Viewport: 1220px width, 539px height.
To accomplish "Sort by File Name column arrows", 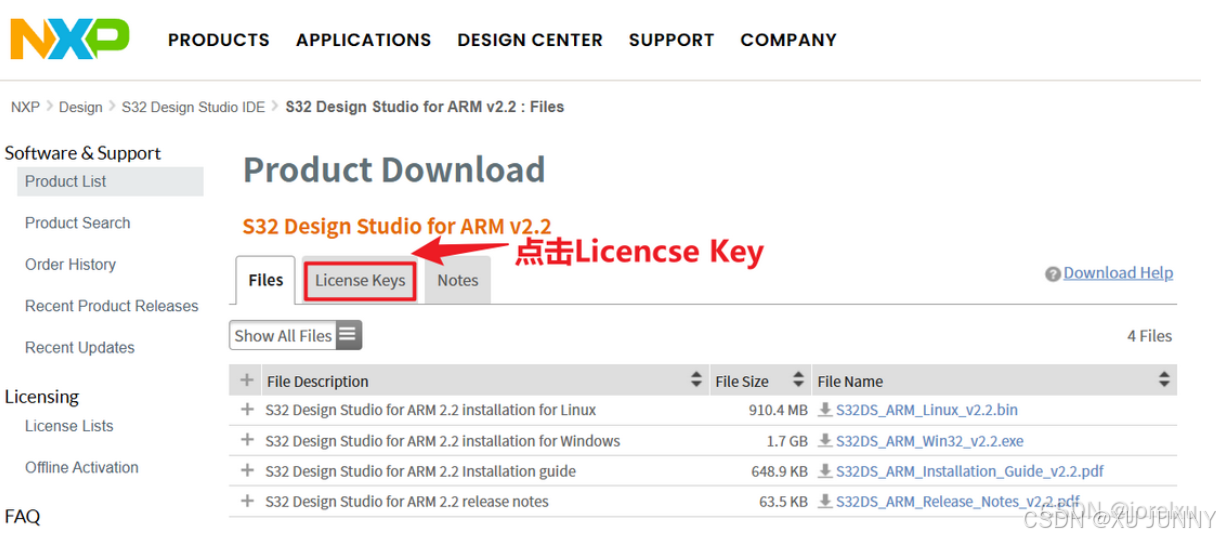I will click(1164, 380).
